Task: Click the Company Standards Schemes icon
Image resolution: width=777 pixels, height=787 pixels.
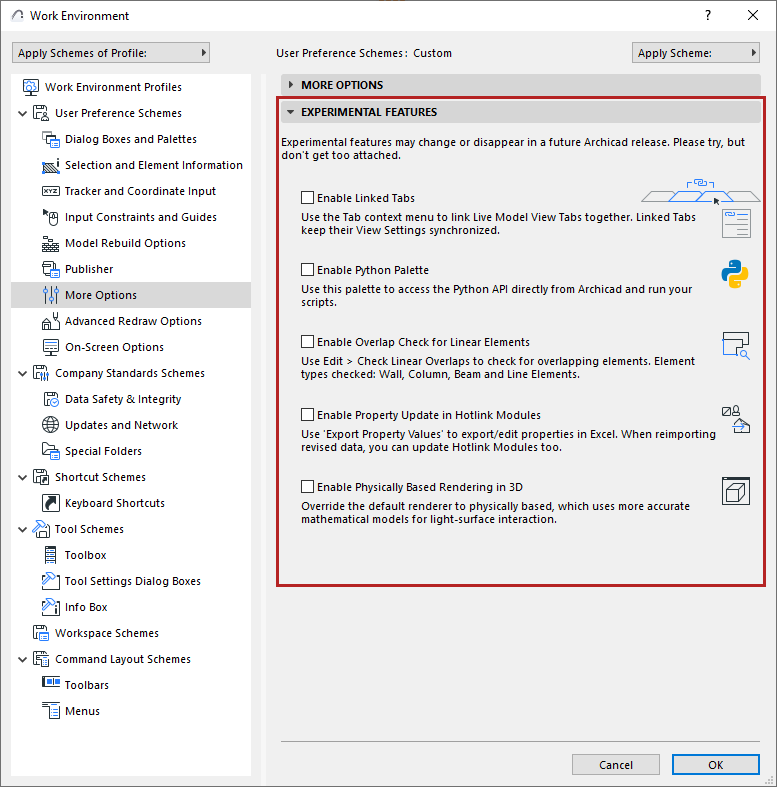Action: (41, 373)
